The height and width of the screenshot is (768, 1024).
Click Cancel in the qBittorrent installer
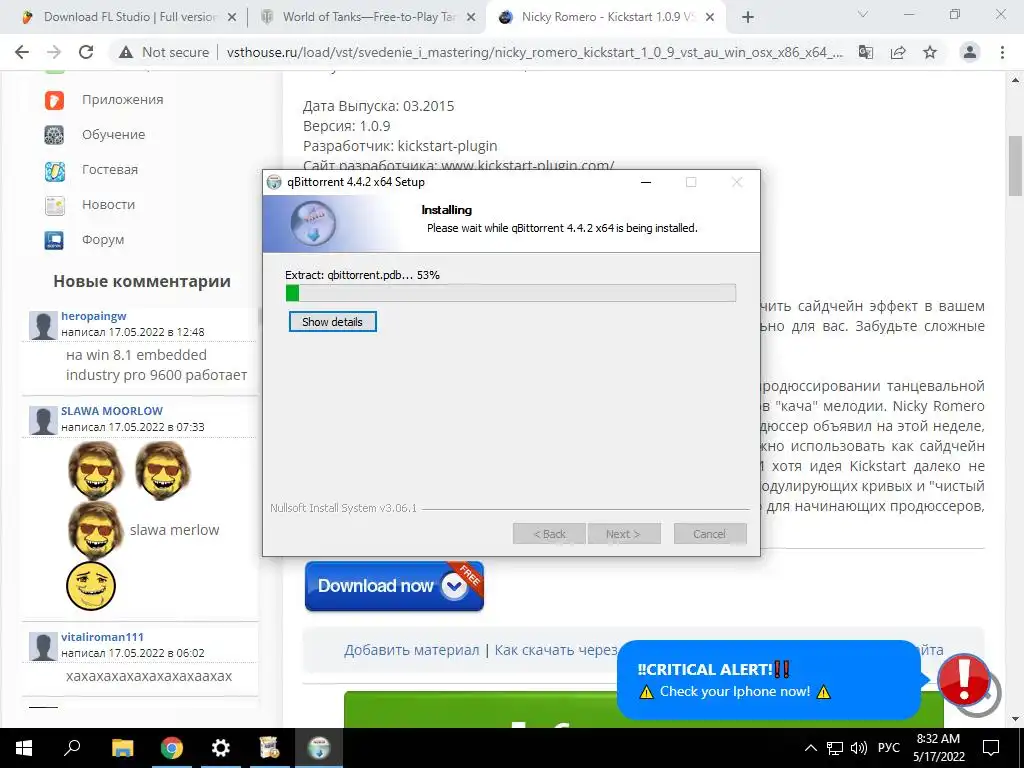click(x=710, y=534)
